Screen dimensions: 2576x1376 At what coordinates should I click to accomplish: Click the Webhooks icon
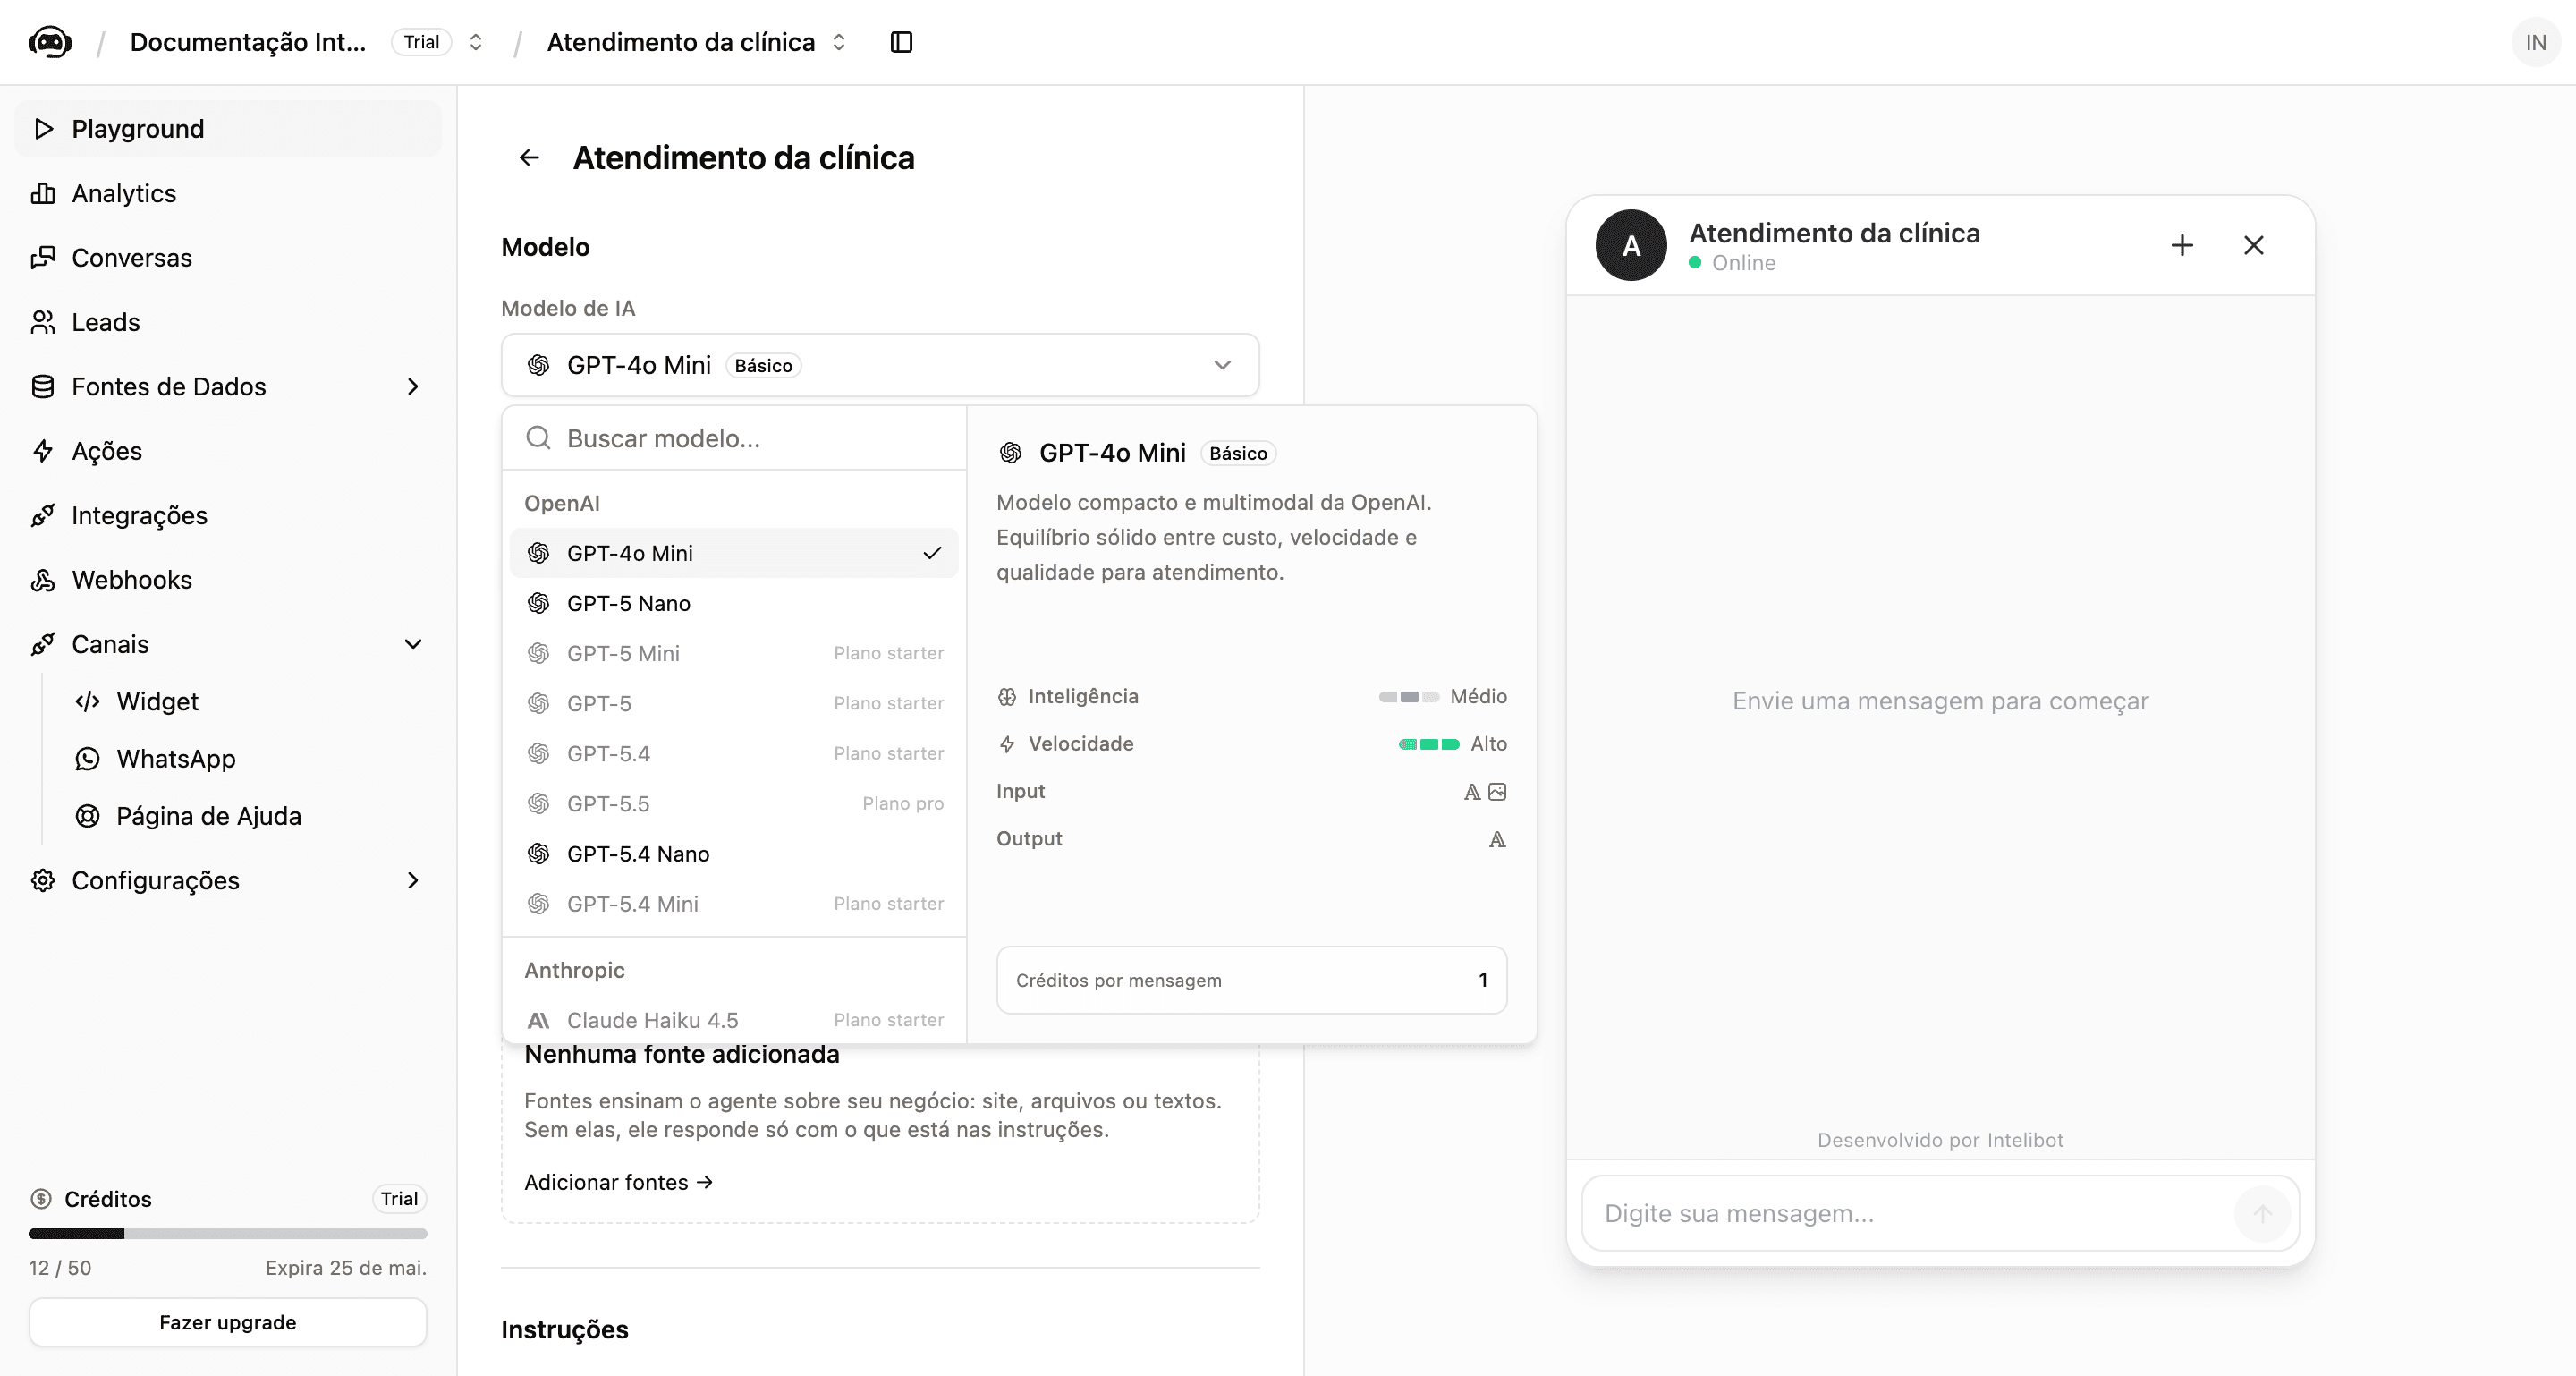point(43,580)
